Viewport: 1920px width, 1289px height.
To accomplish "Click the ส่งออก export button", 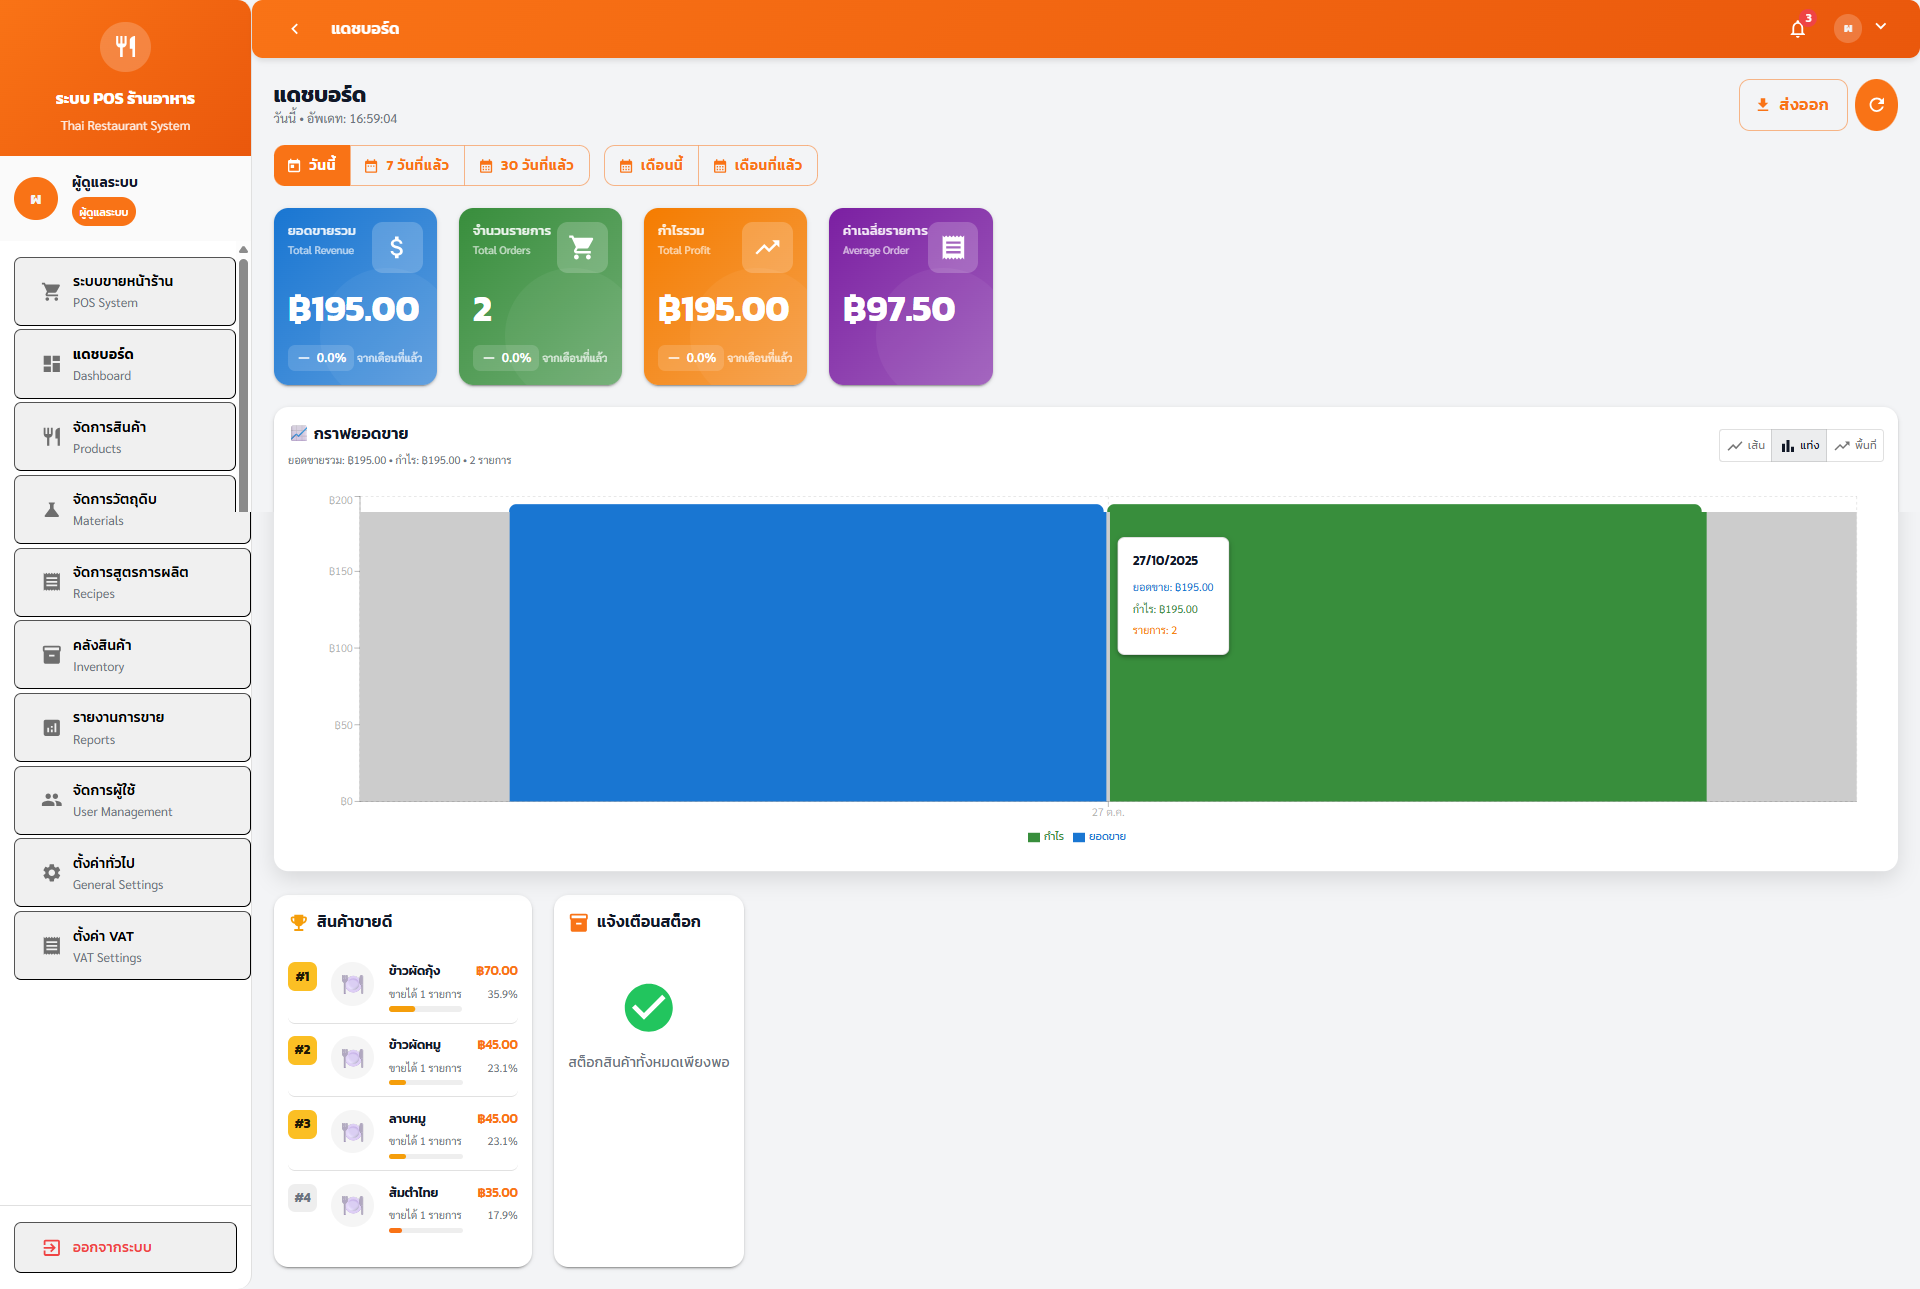I will [x=1792, y=104].
